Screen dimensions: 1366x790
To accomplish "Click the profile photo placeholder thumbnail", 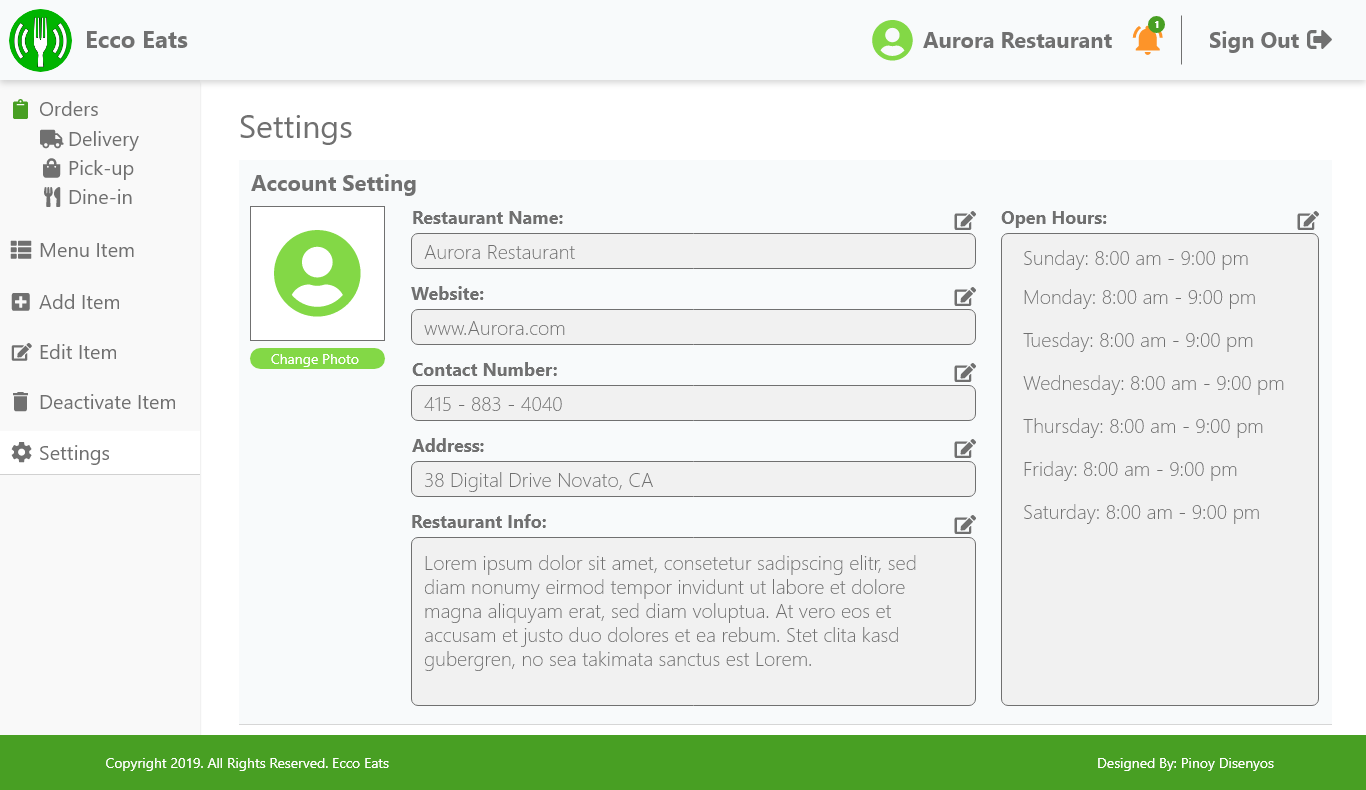I will (317, 273).
